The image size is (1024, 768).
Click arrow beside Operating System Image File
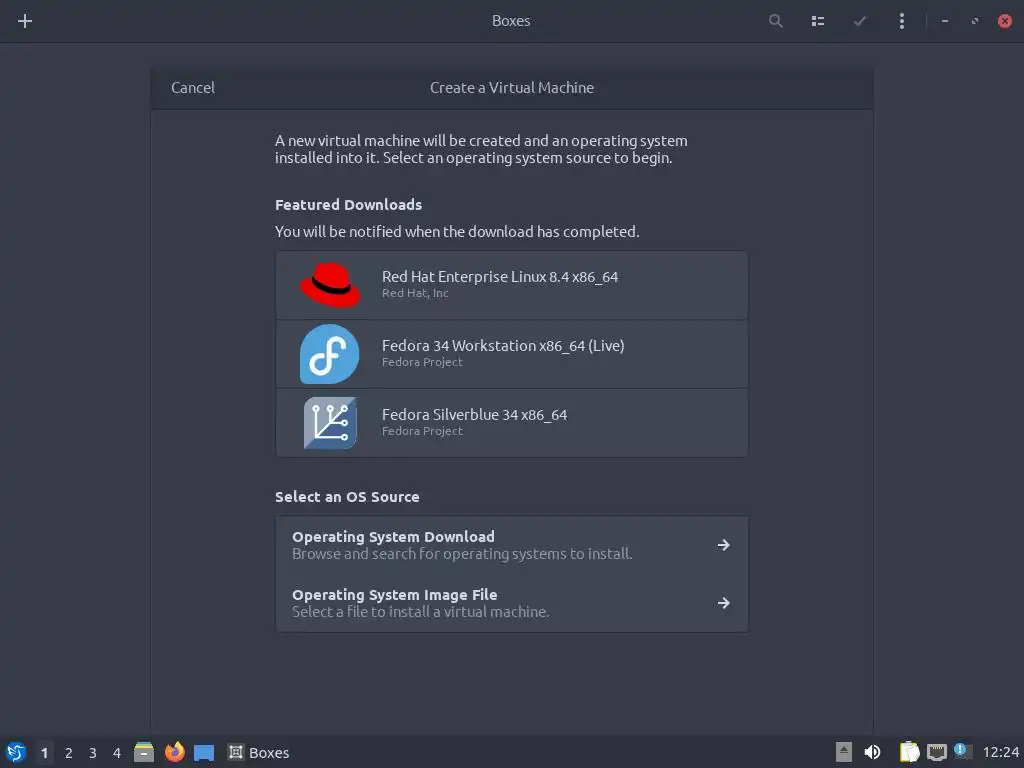[x=723, y=603]
